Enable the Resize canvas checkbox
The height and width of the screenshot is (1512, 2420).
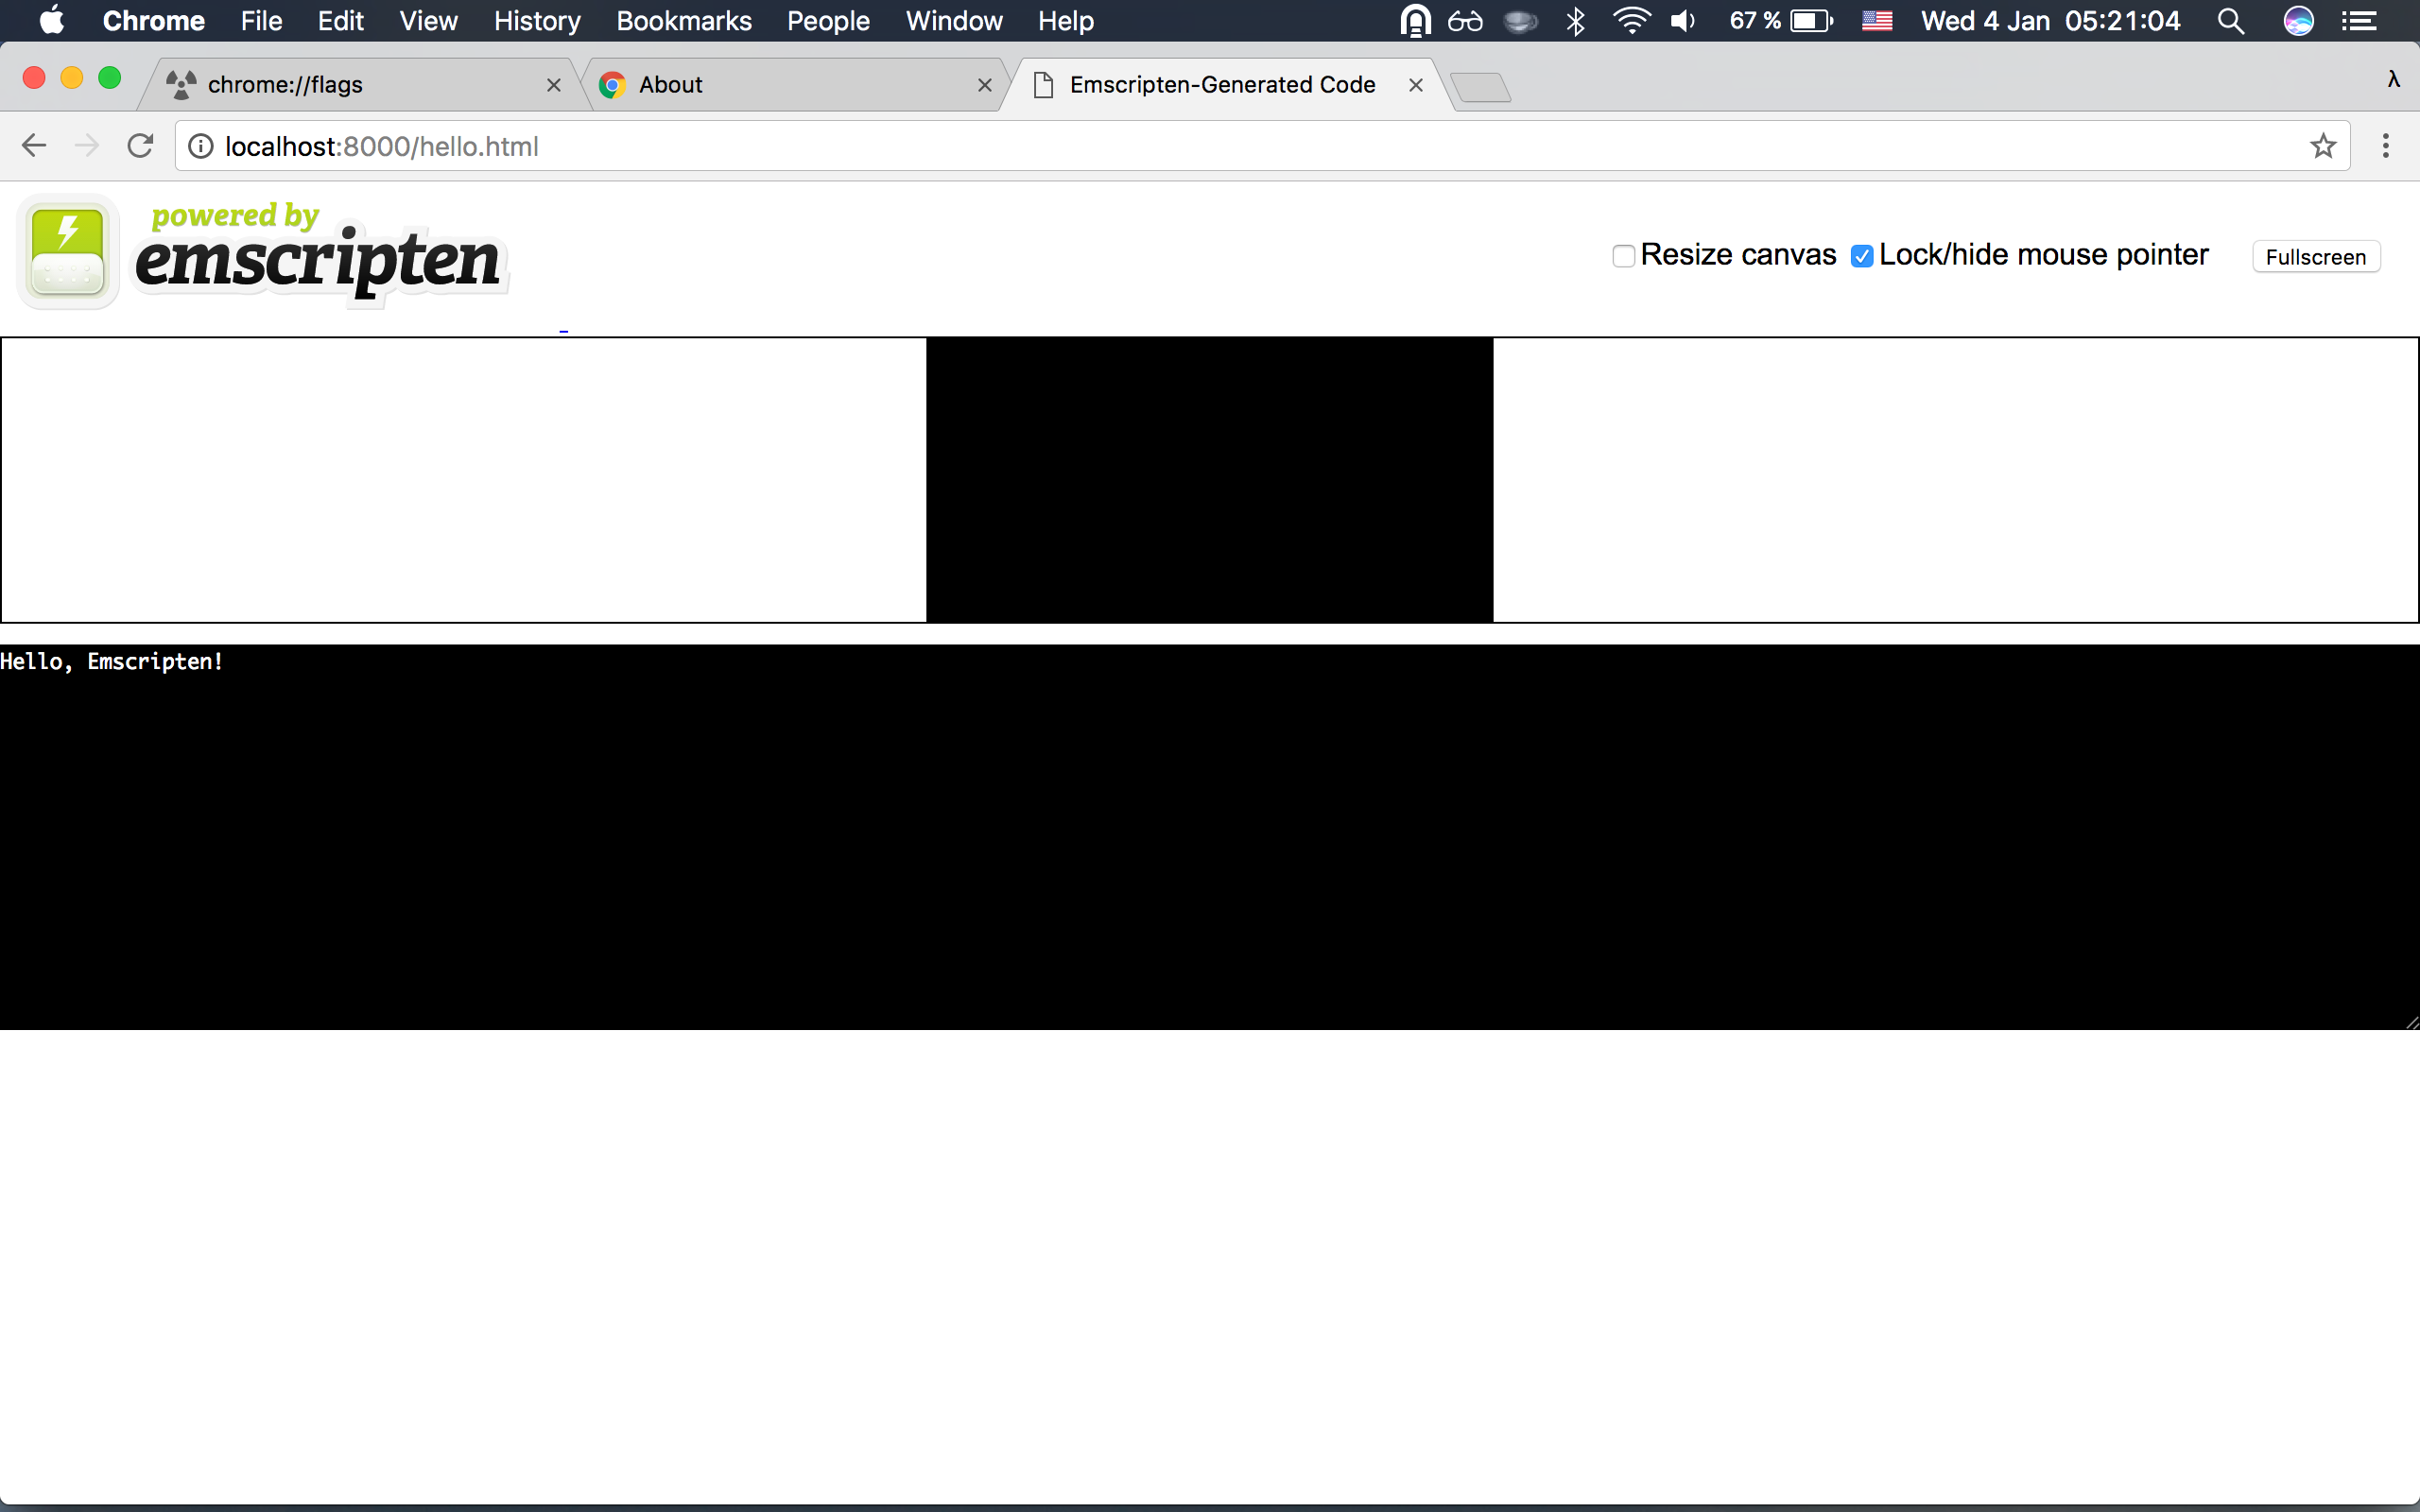pyautogui.click(x=1623, y=256)
